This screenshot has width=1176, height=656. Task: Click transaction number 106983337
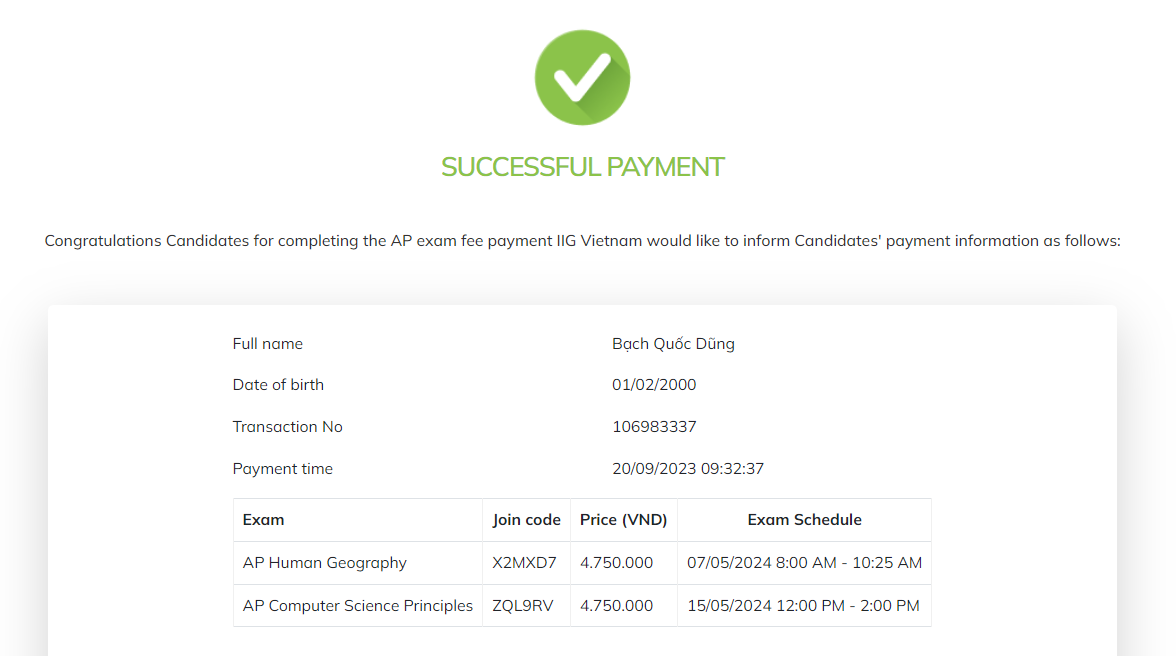click(x=654, y=427)
